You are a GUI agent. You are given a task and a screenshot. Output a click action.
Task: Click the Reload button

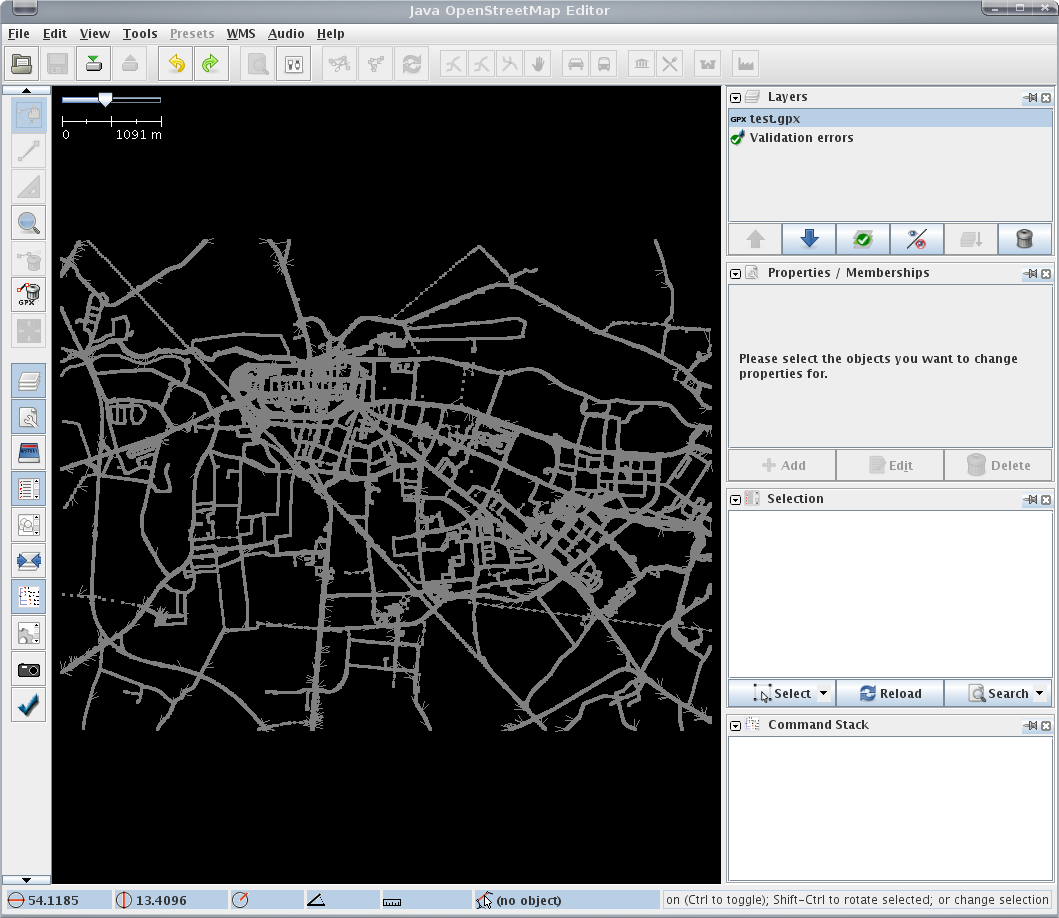pos(889,693)
